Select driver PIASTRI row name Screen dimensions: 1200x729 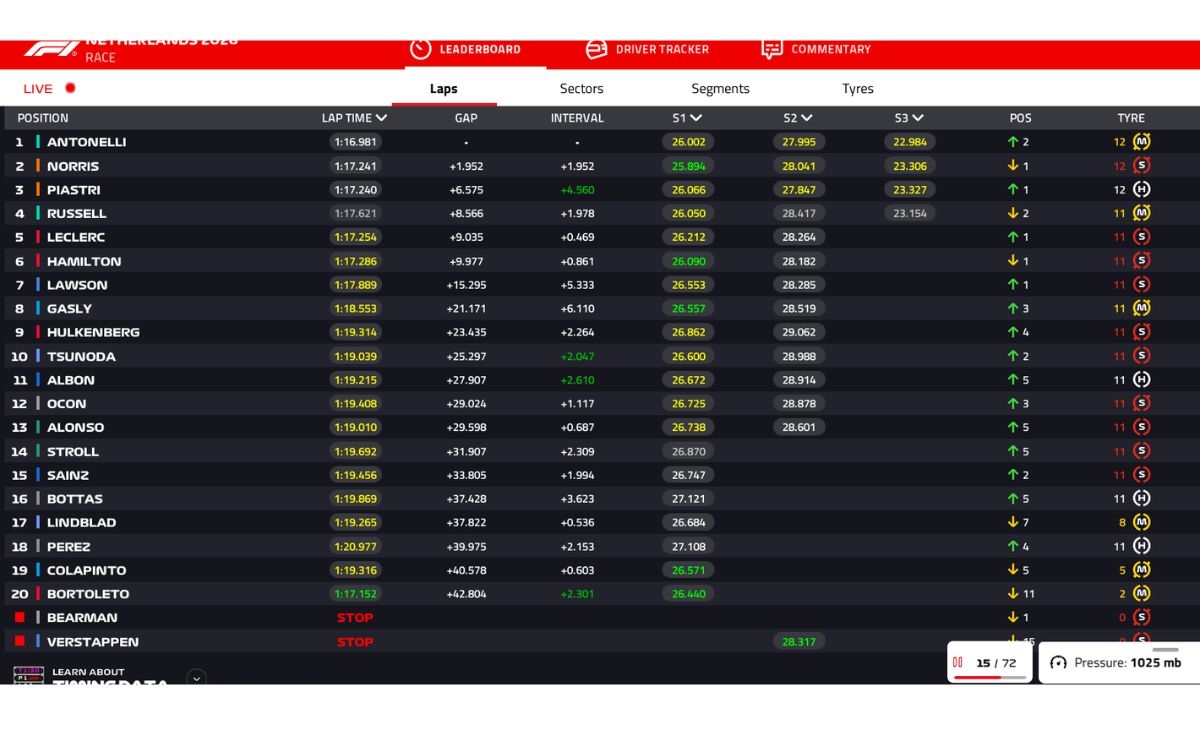click(74, 190)
